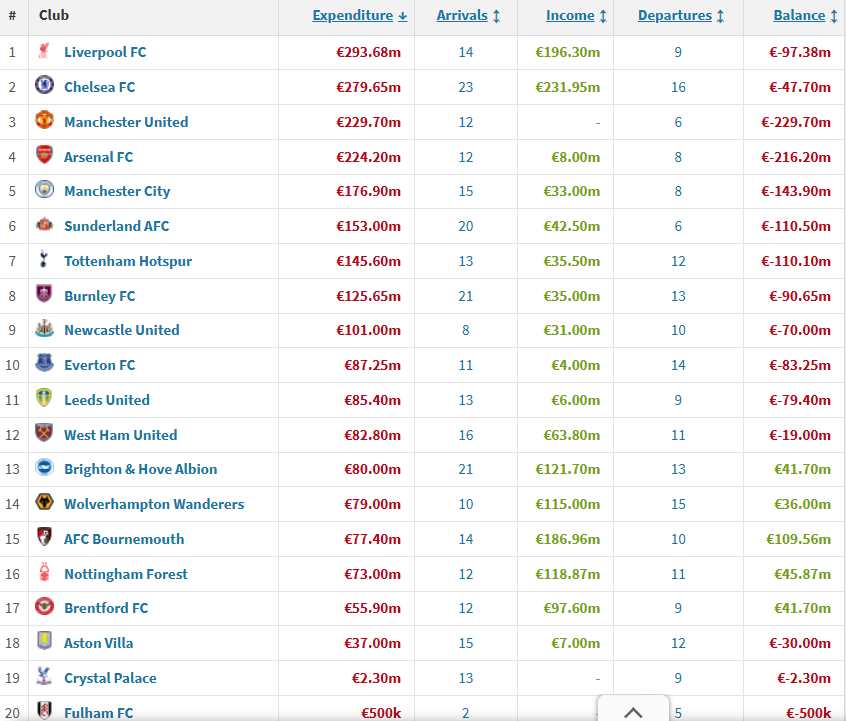846x721 pixels.
Task: Click Chelsea's departures count 16
Action: point(678,87)
